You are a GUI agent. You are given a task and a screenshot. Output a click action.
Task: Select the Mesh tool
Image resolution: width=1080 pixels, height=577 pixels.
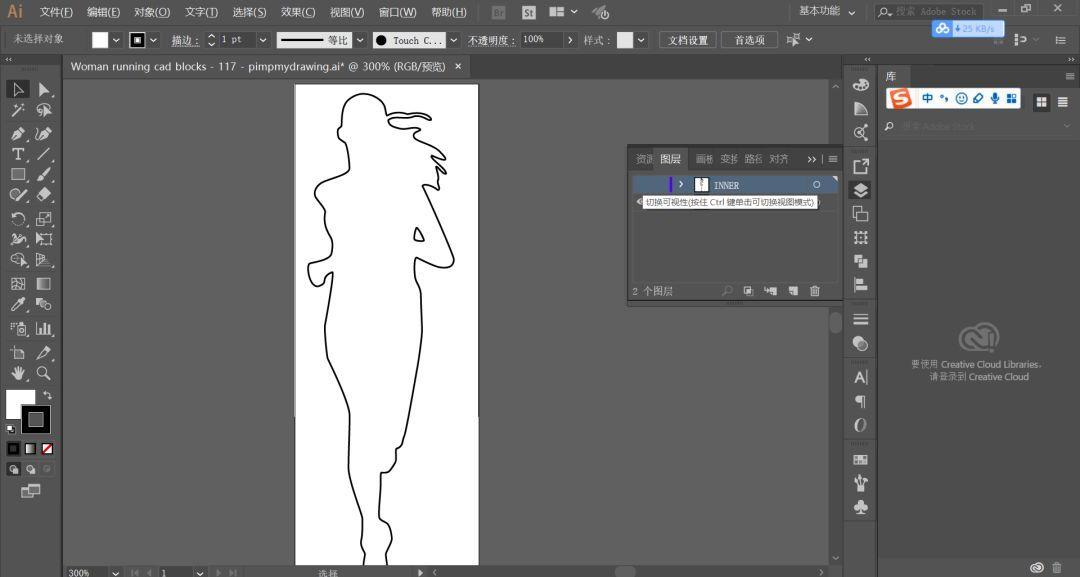click(19, 284)
